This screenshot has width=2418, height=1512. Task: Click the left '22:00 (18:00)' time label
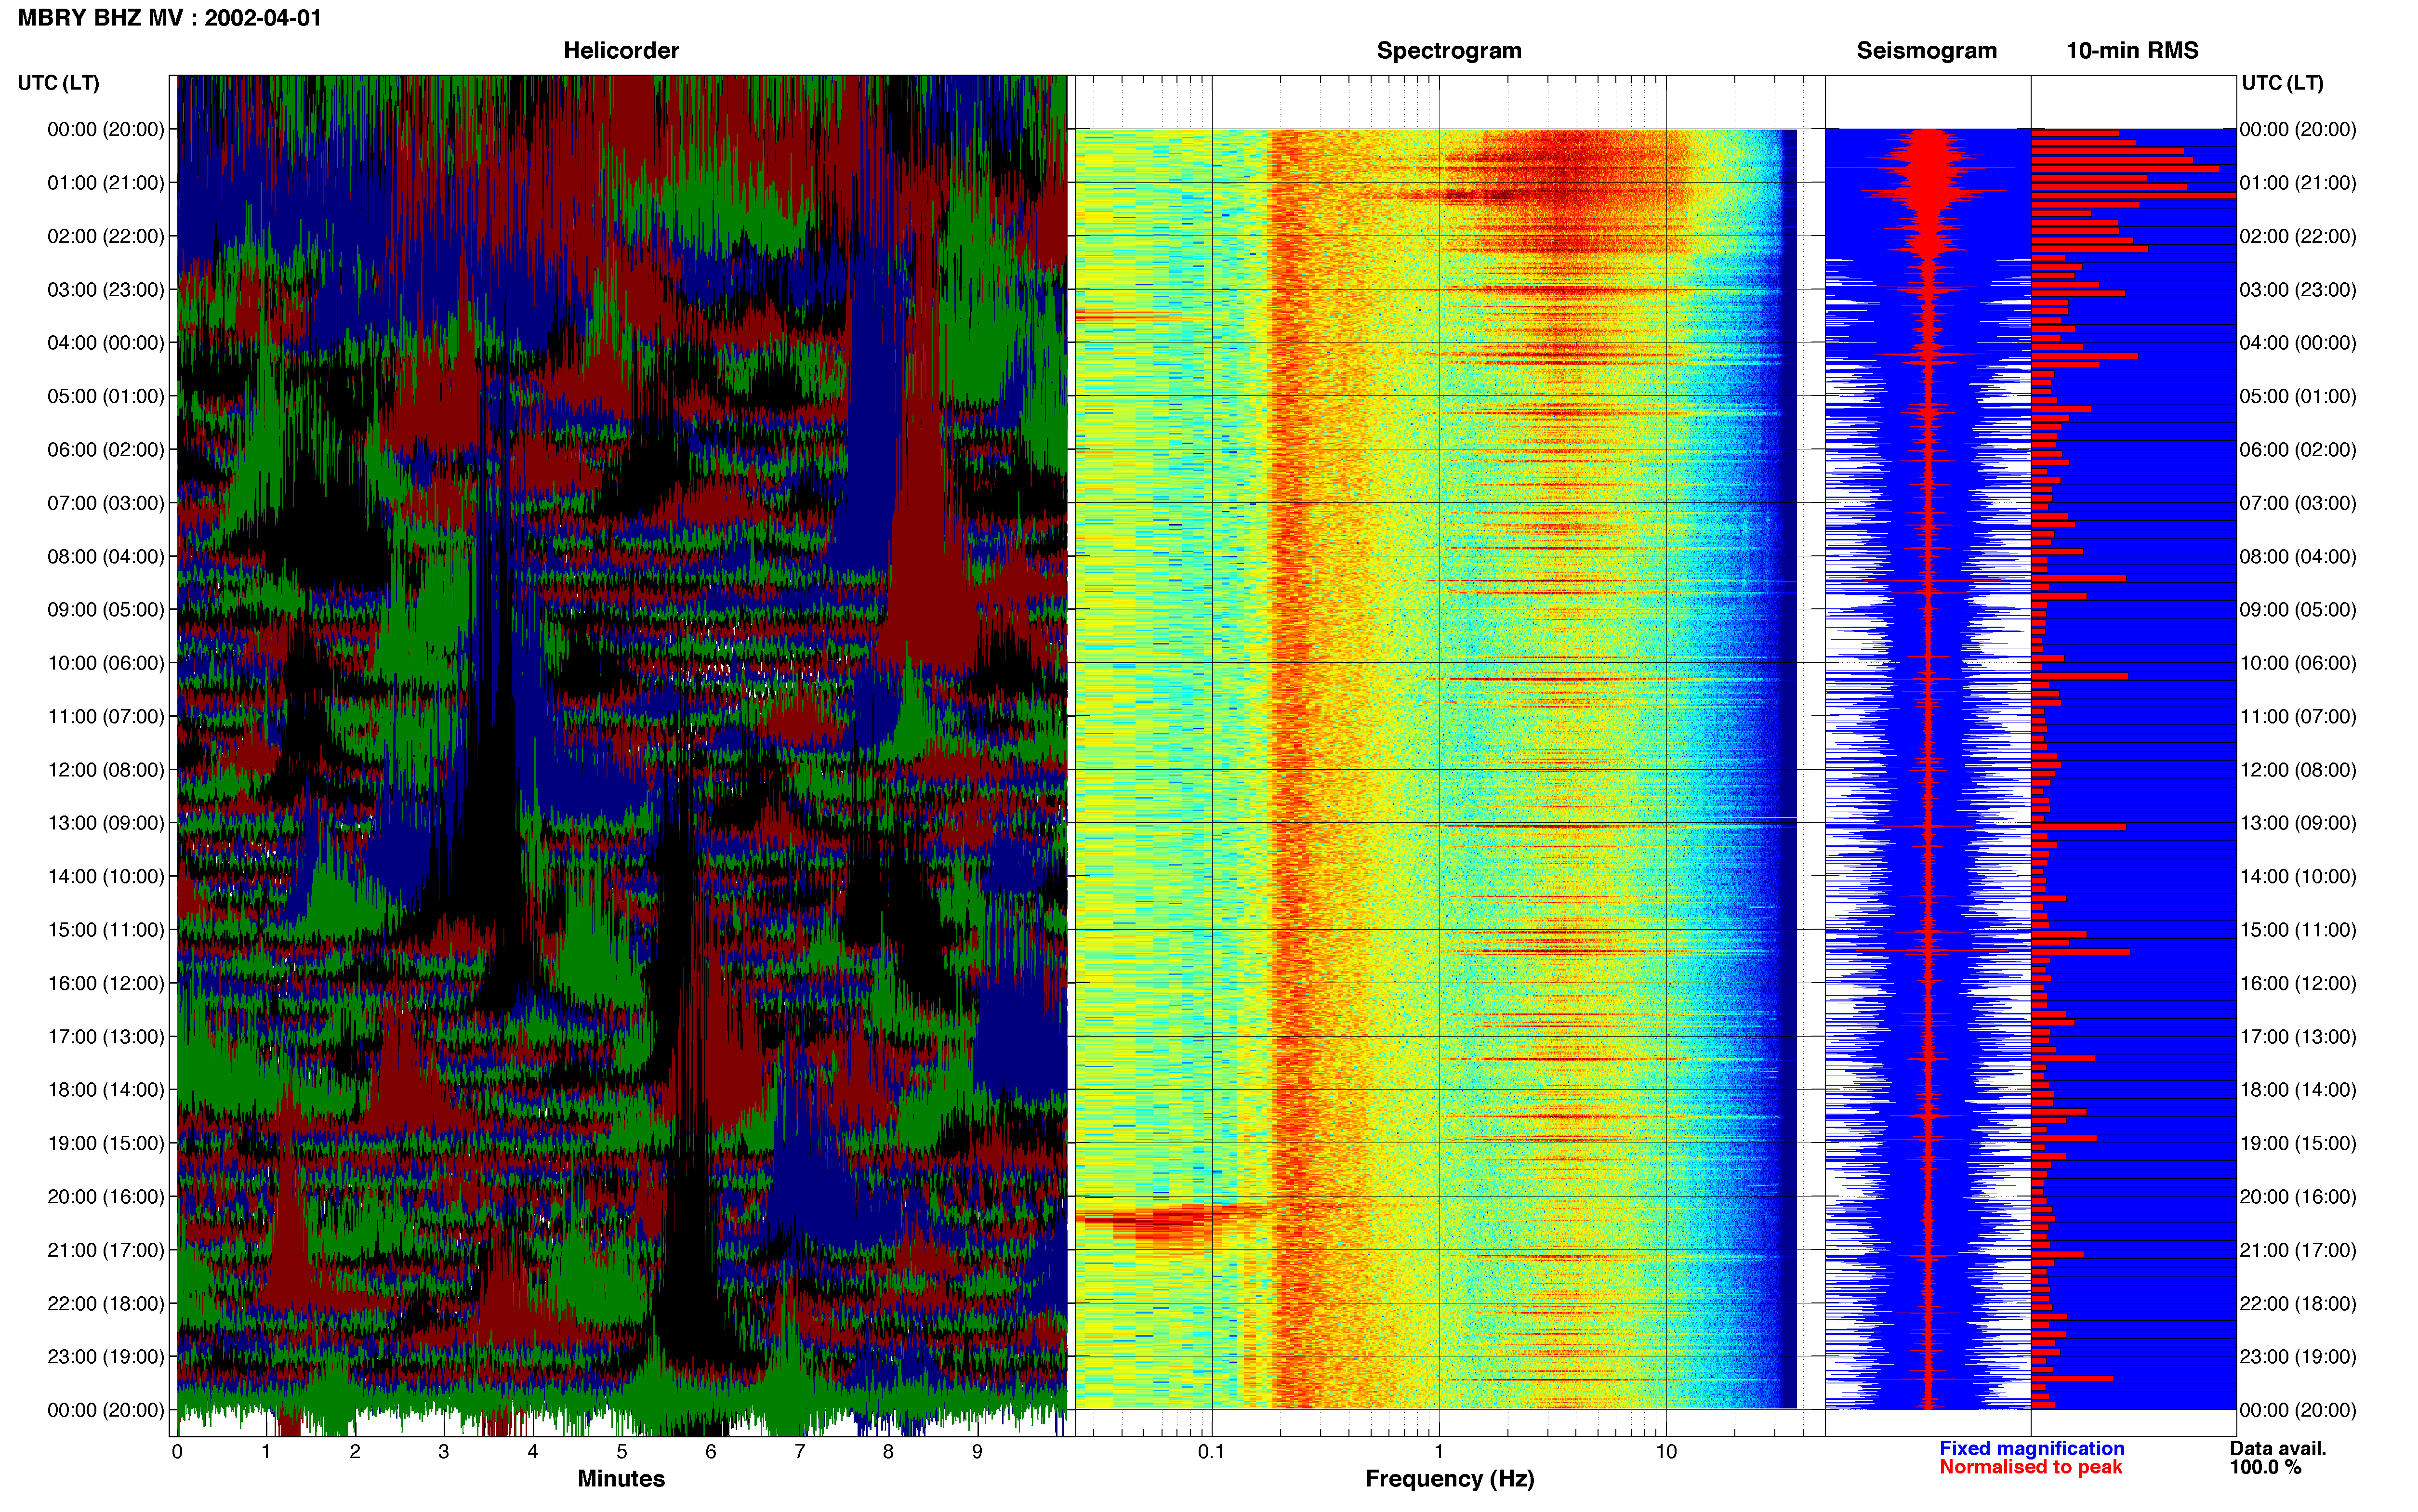(x=106, y=1304)
